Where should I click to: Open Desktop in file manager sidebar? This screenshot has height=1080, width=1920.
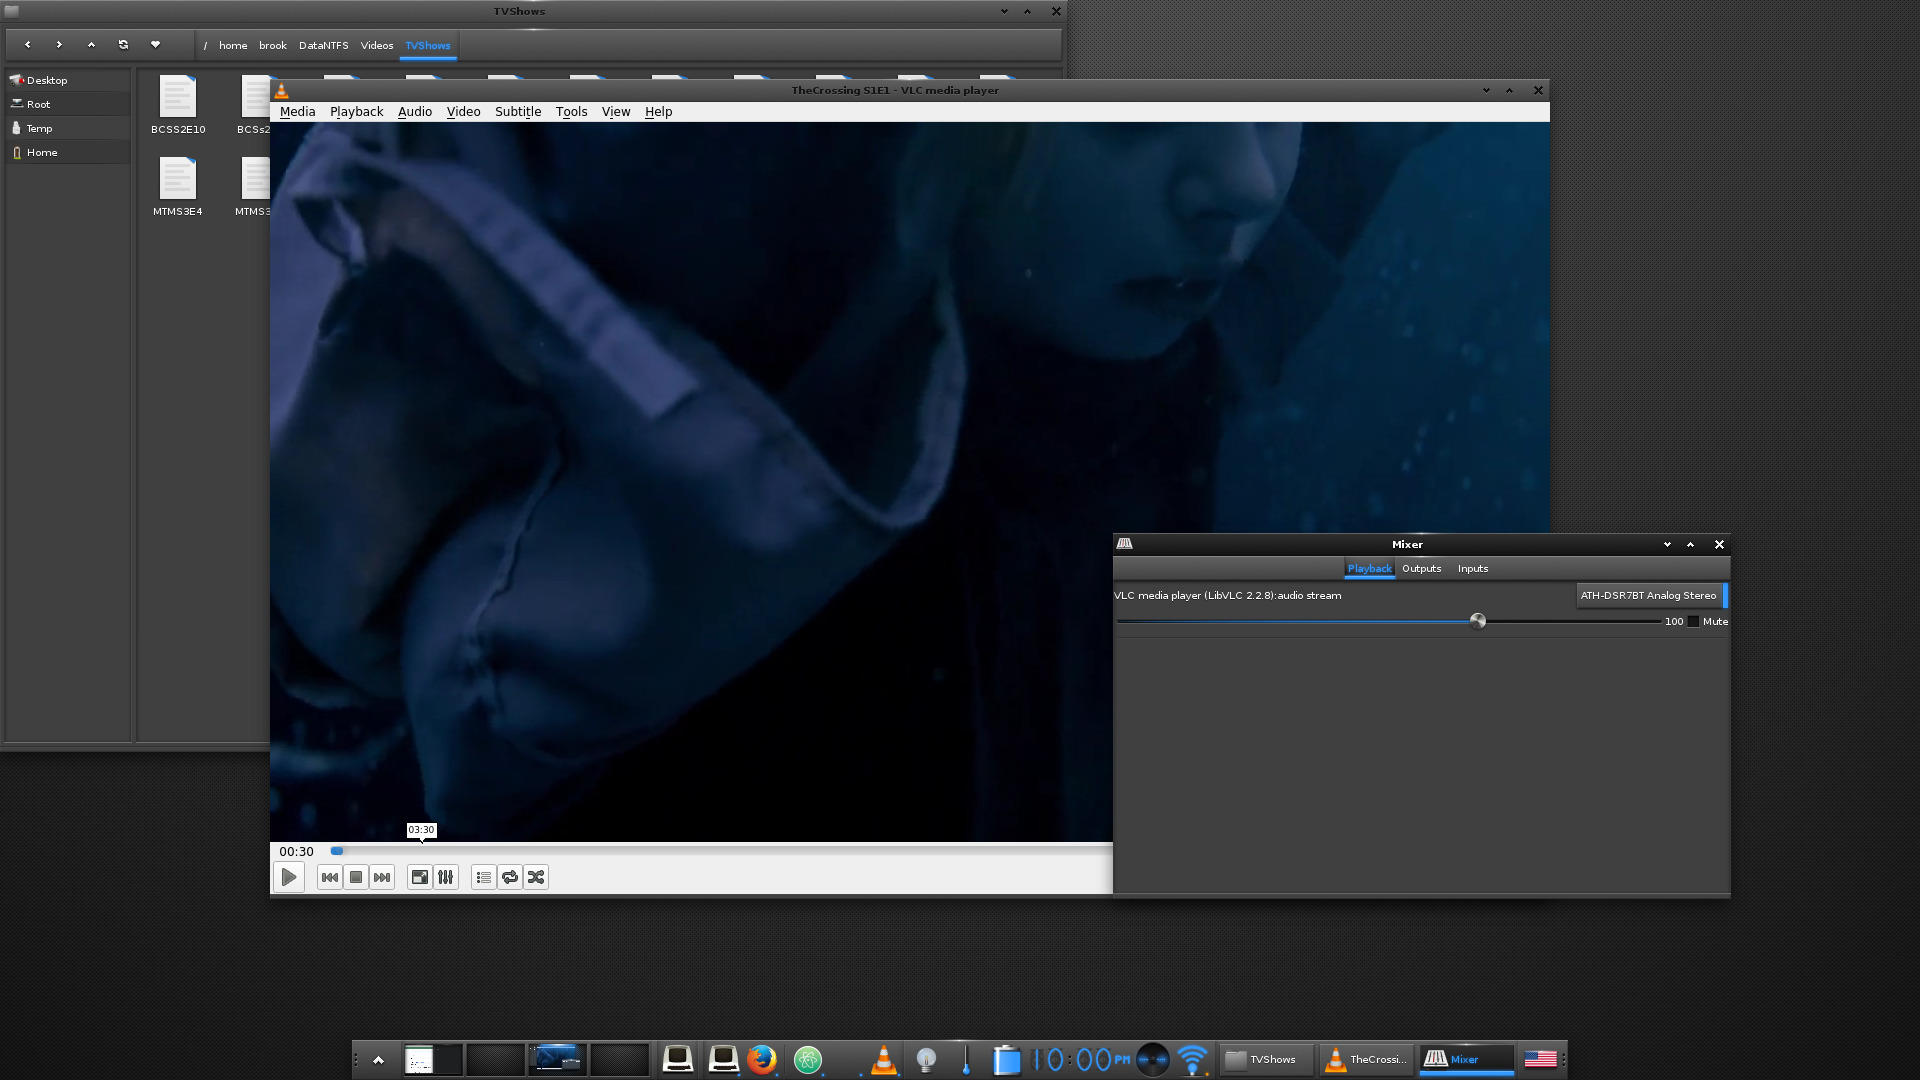69,80
